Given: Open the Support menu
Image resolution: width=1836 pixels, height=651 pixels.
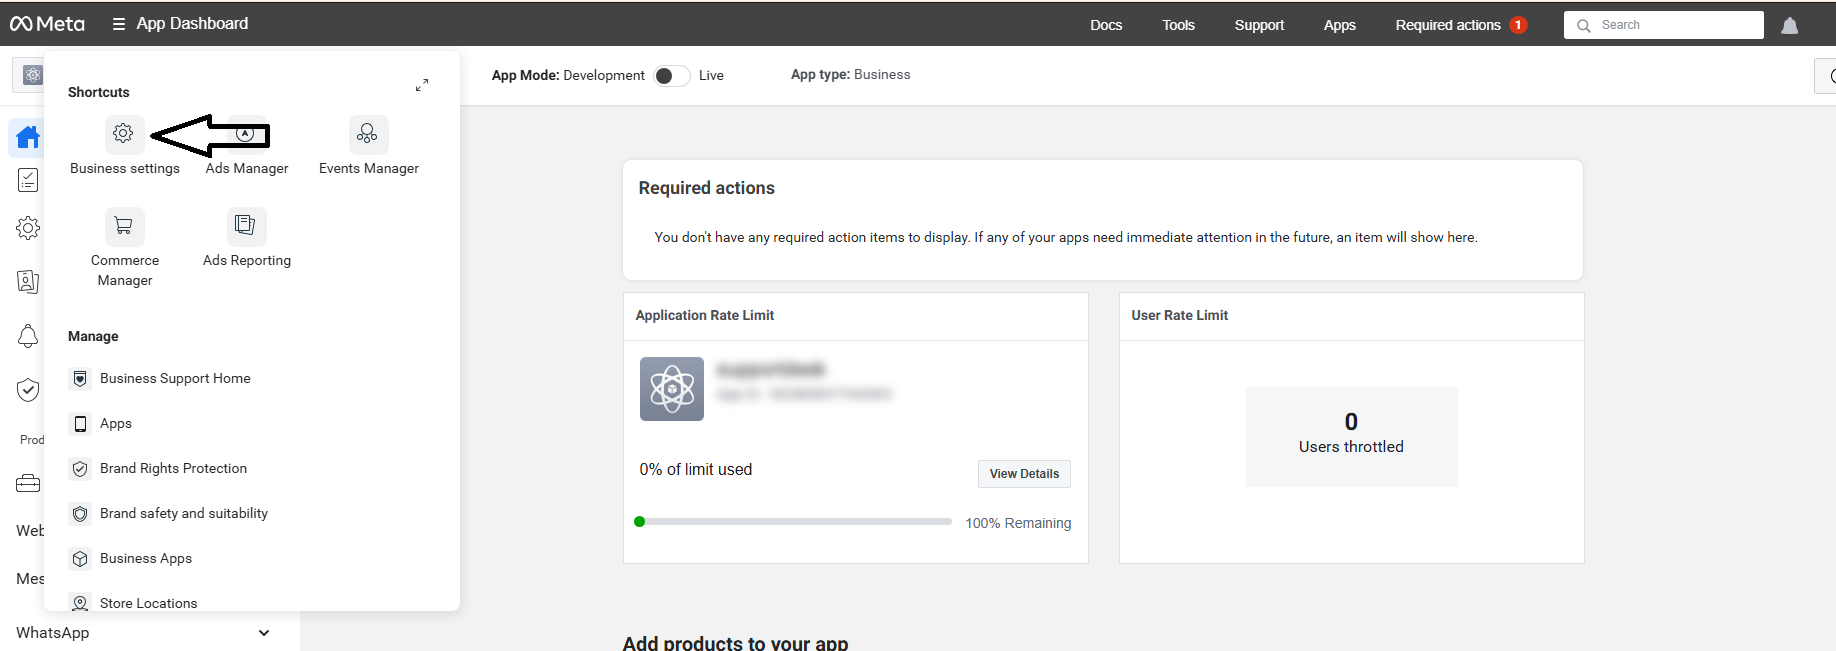Looking at the screenshot, I should tap(1259, 25).
